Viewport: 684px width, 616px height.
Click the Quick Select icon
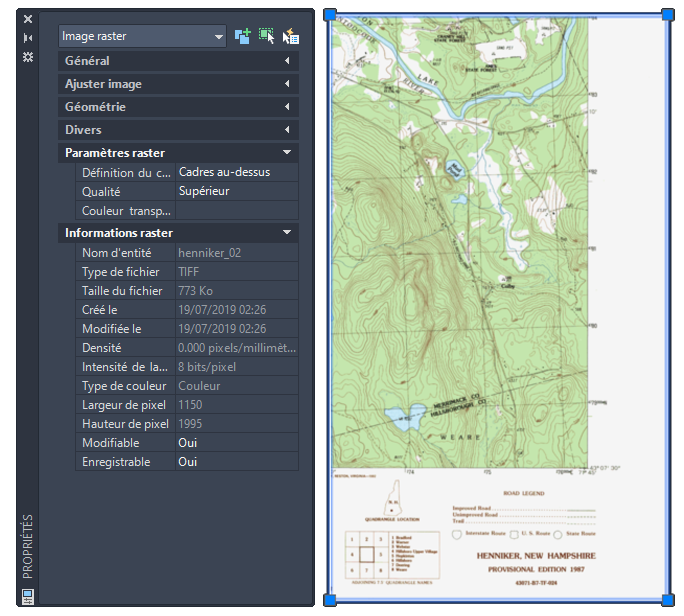(291, 36)
